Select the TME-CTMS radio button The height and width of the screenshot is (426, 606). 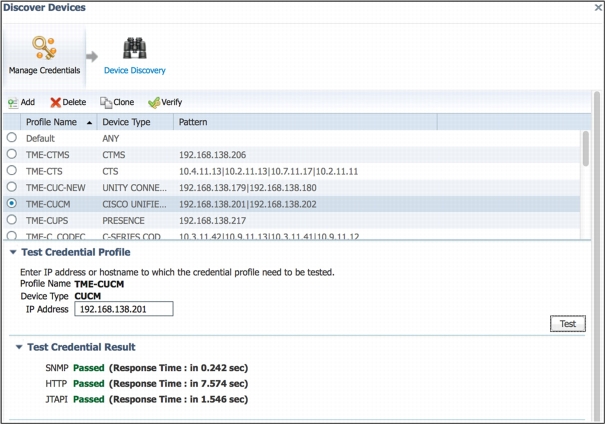pyautogui.click(x=12, y=154)
